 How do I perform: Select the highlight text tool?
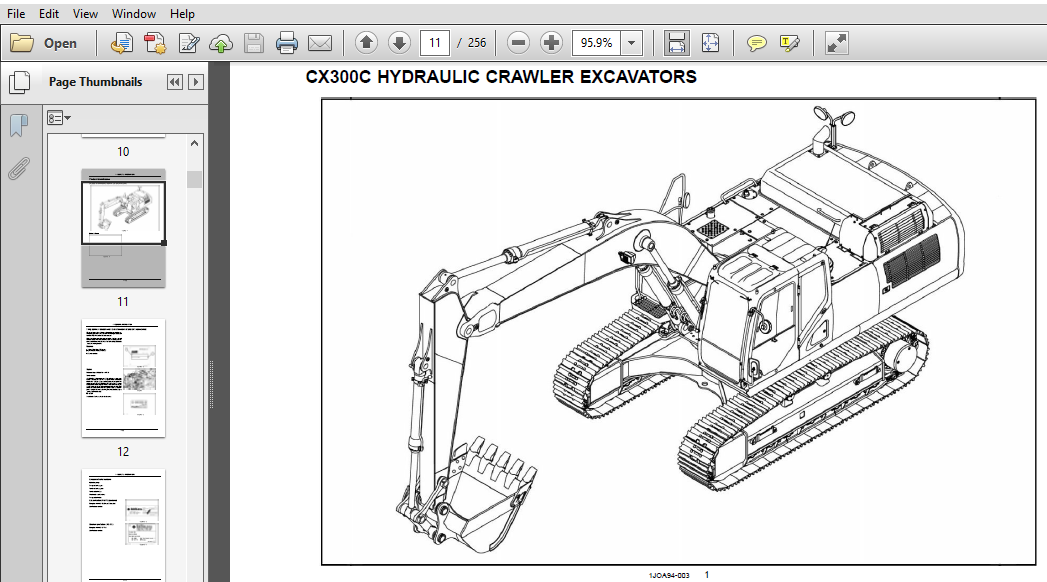(790, 44)
